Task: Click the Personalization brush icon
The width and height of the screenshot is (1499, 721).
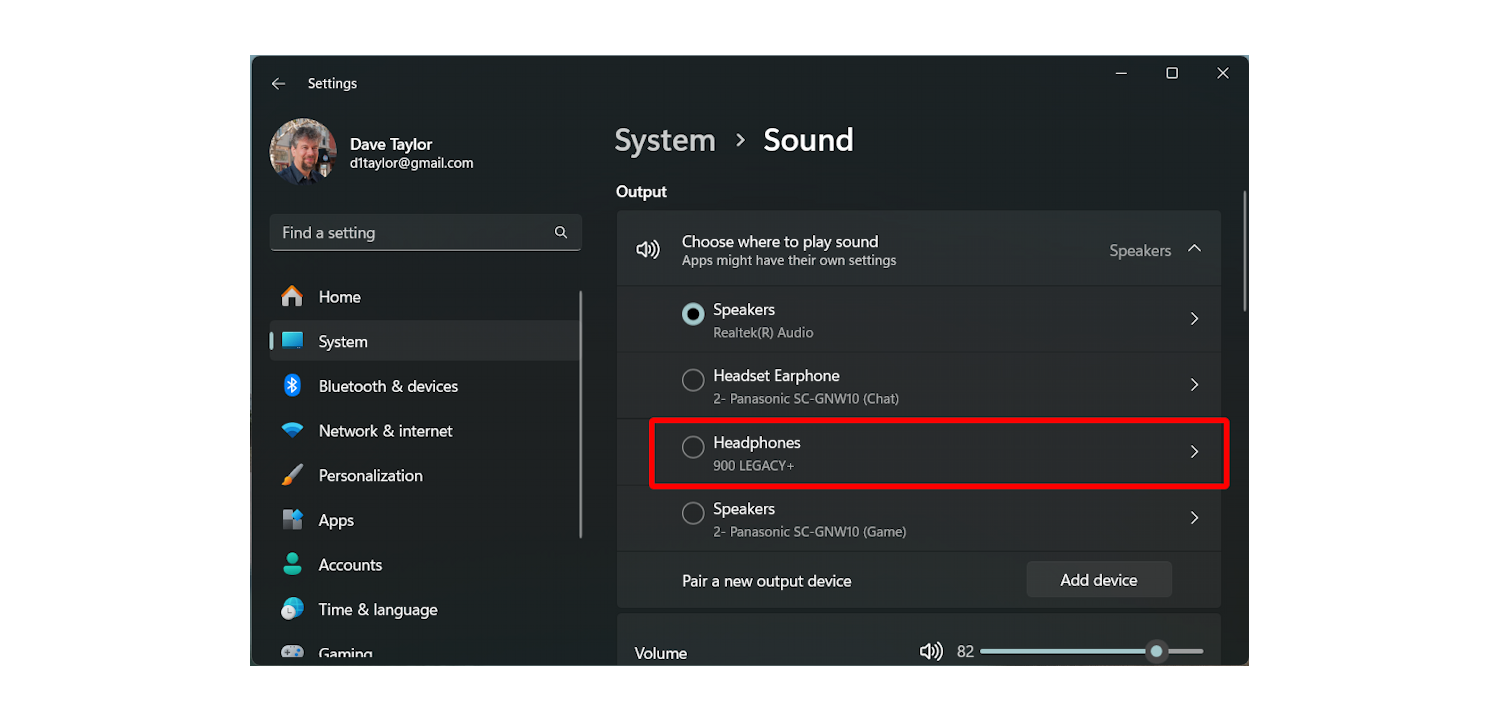Action: pos(292,475)
